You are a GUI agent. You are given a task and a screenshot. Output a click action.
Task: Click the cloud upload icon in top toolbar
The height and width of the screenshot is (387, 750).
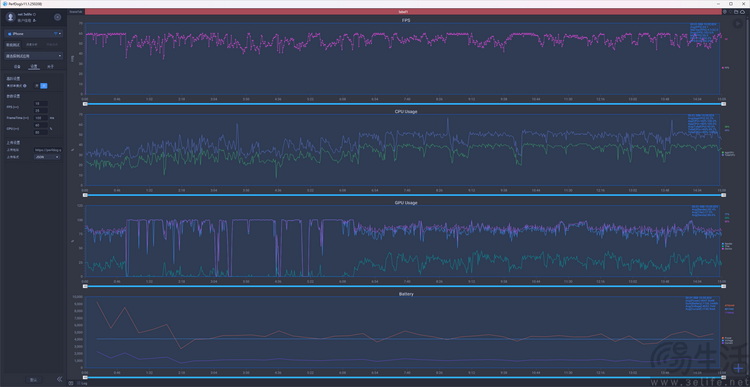742,12
